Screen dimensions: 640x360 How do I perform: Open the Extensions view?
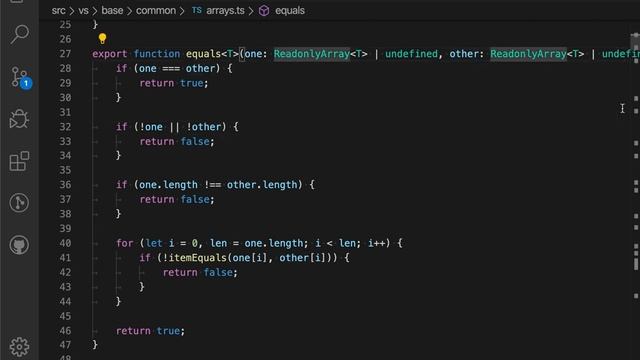tap(19, 161)
